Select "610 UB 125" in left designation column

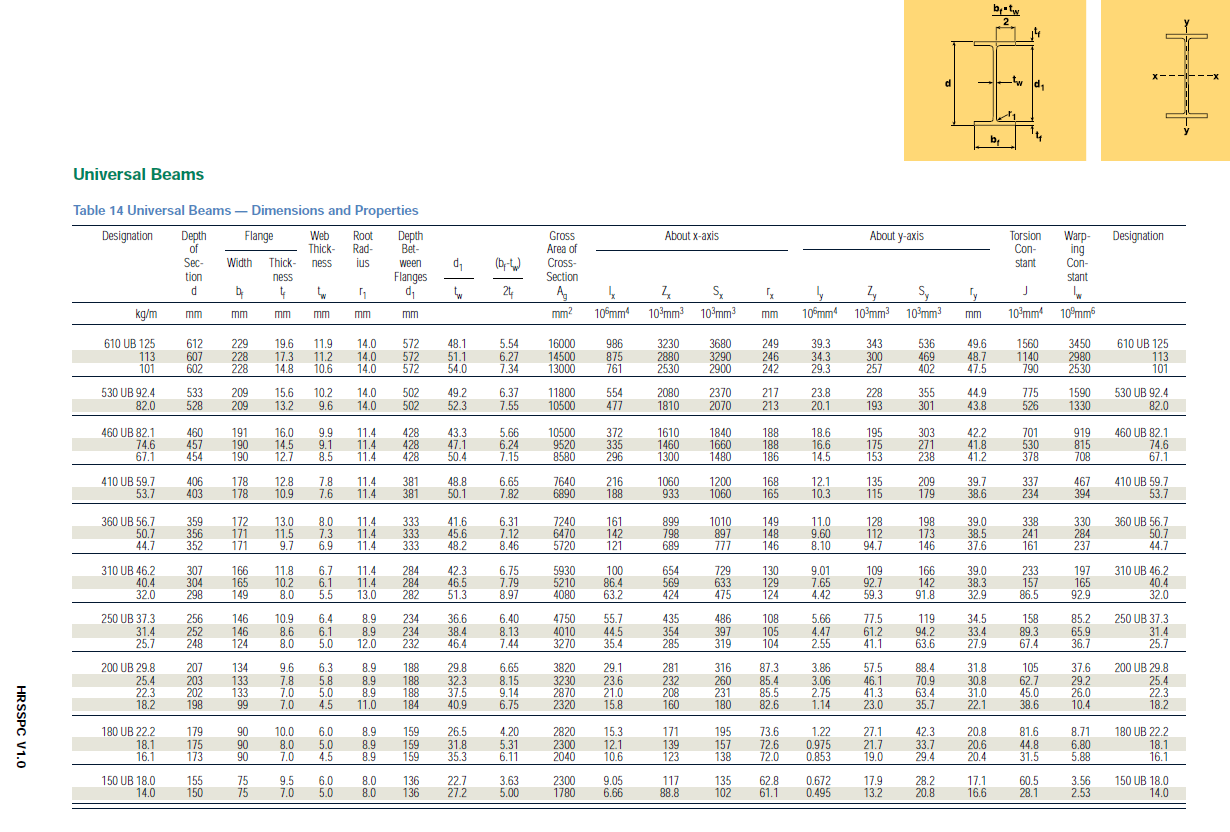(x=131, y=344)
